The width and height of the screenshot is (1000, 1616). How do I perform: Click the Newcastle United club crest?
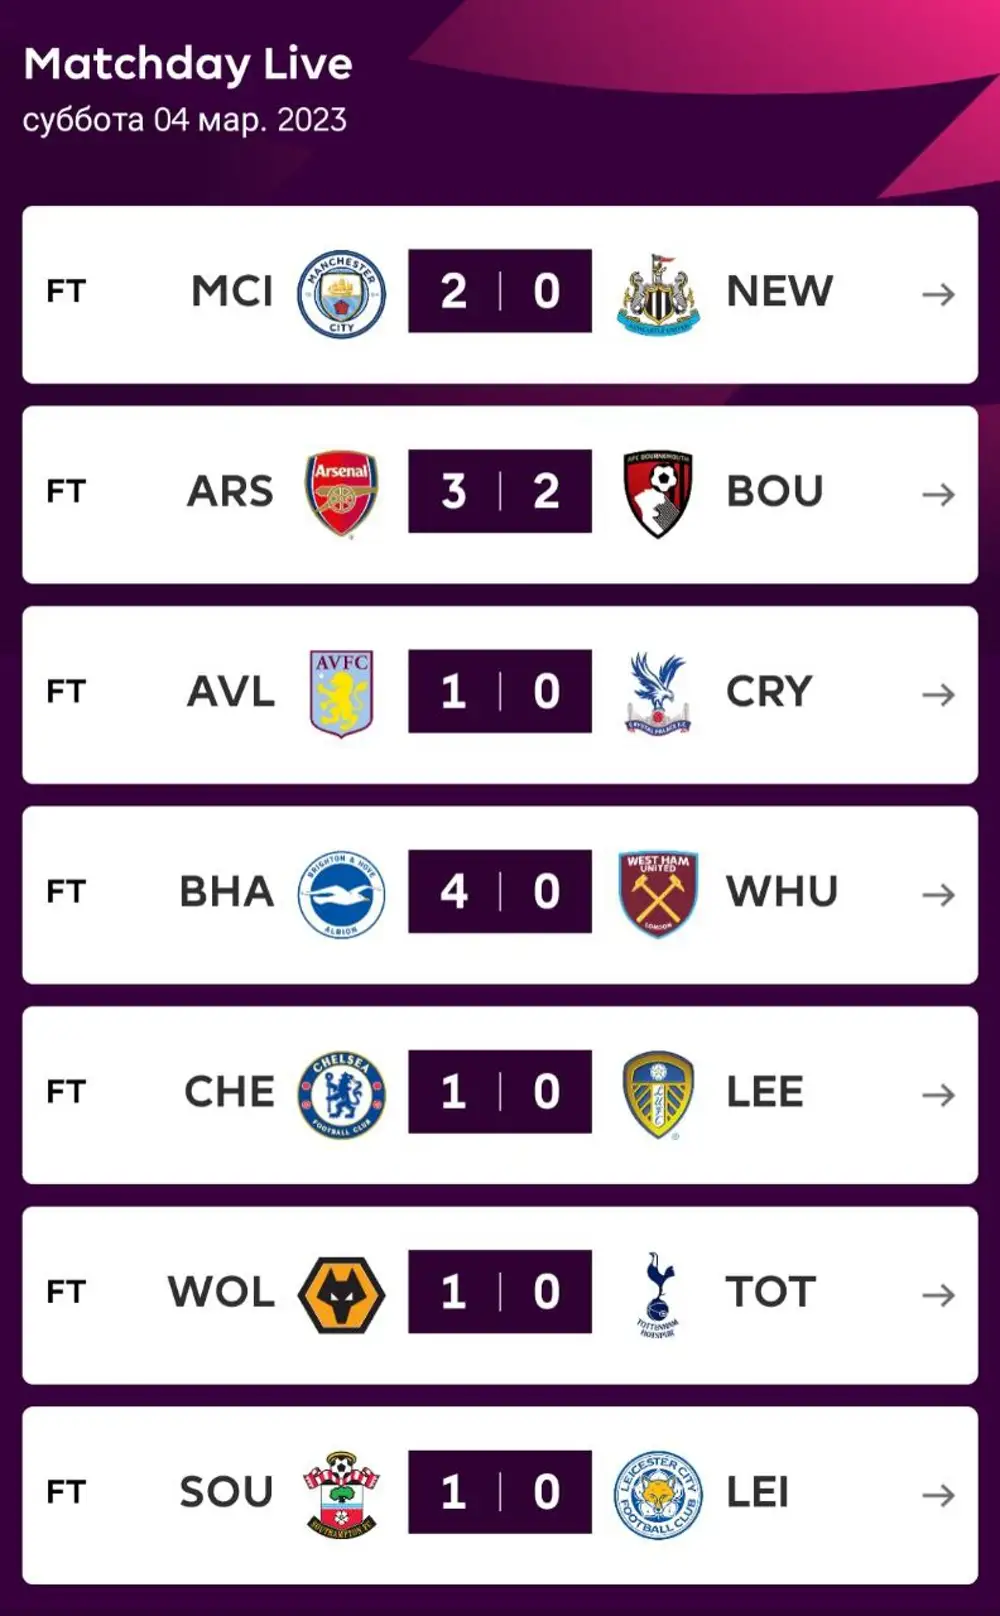coord(658,294)
